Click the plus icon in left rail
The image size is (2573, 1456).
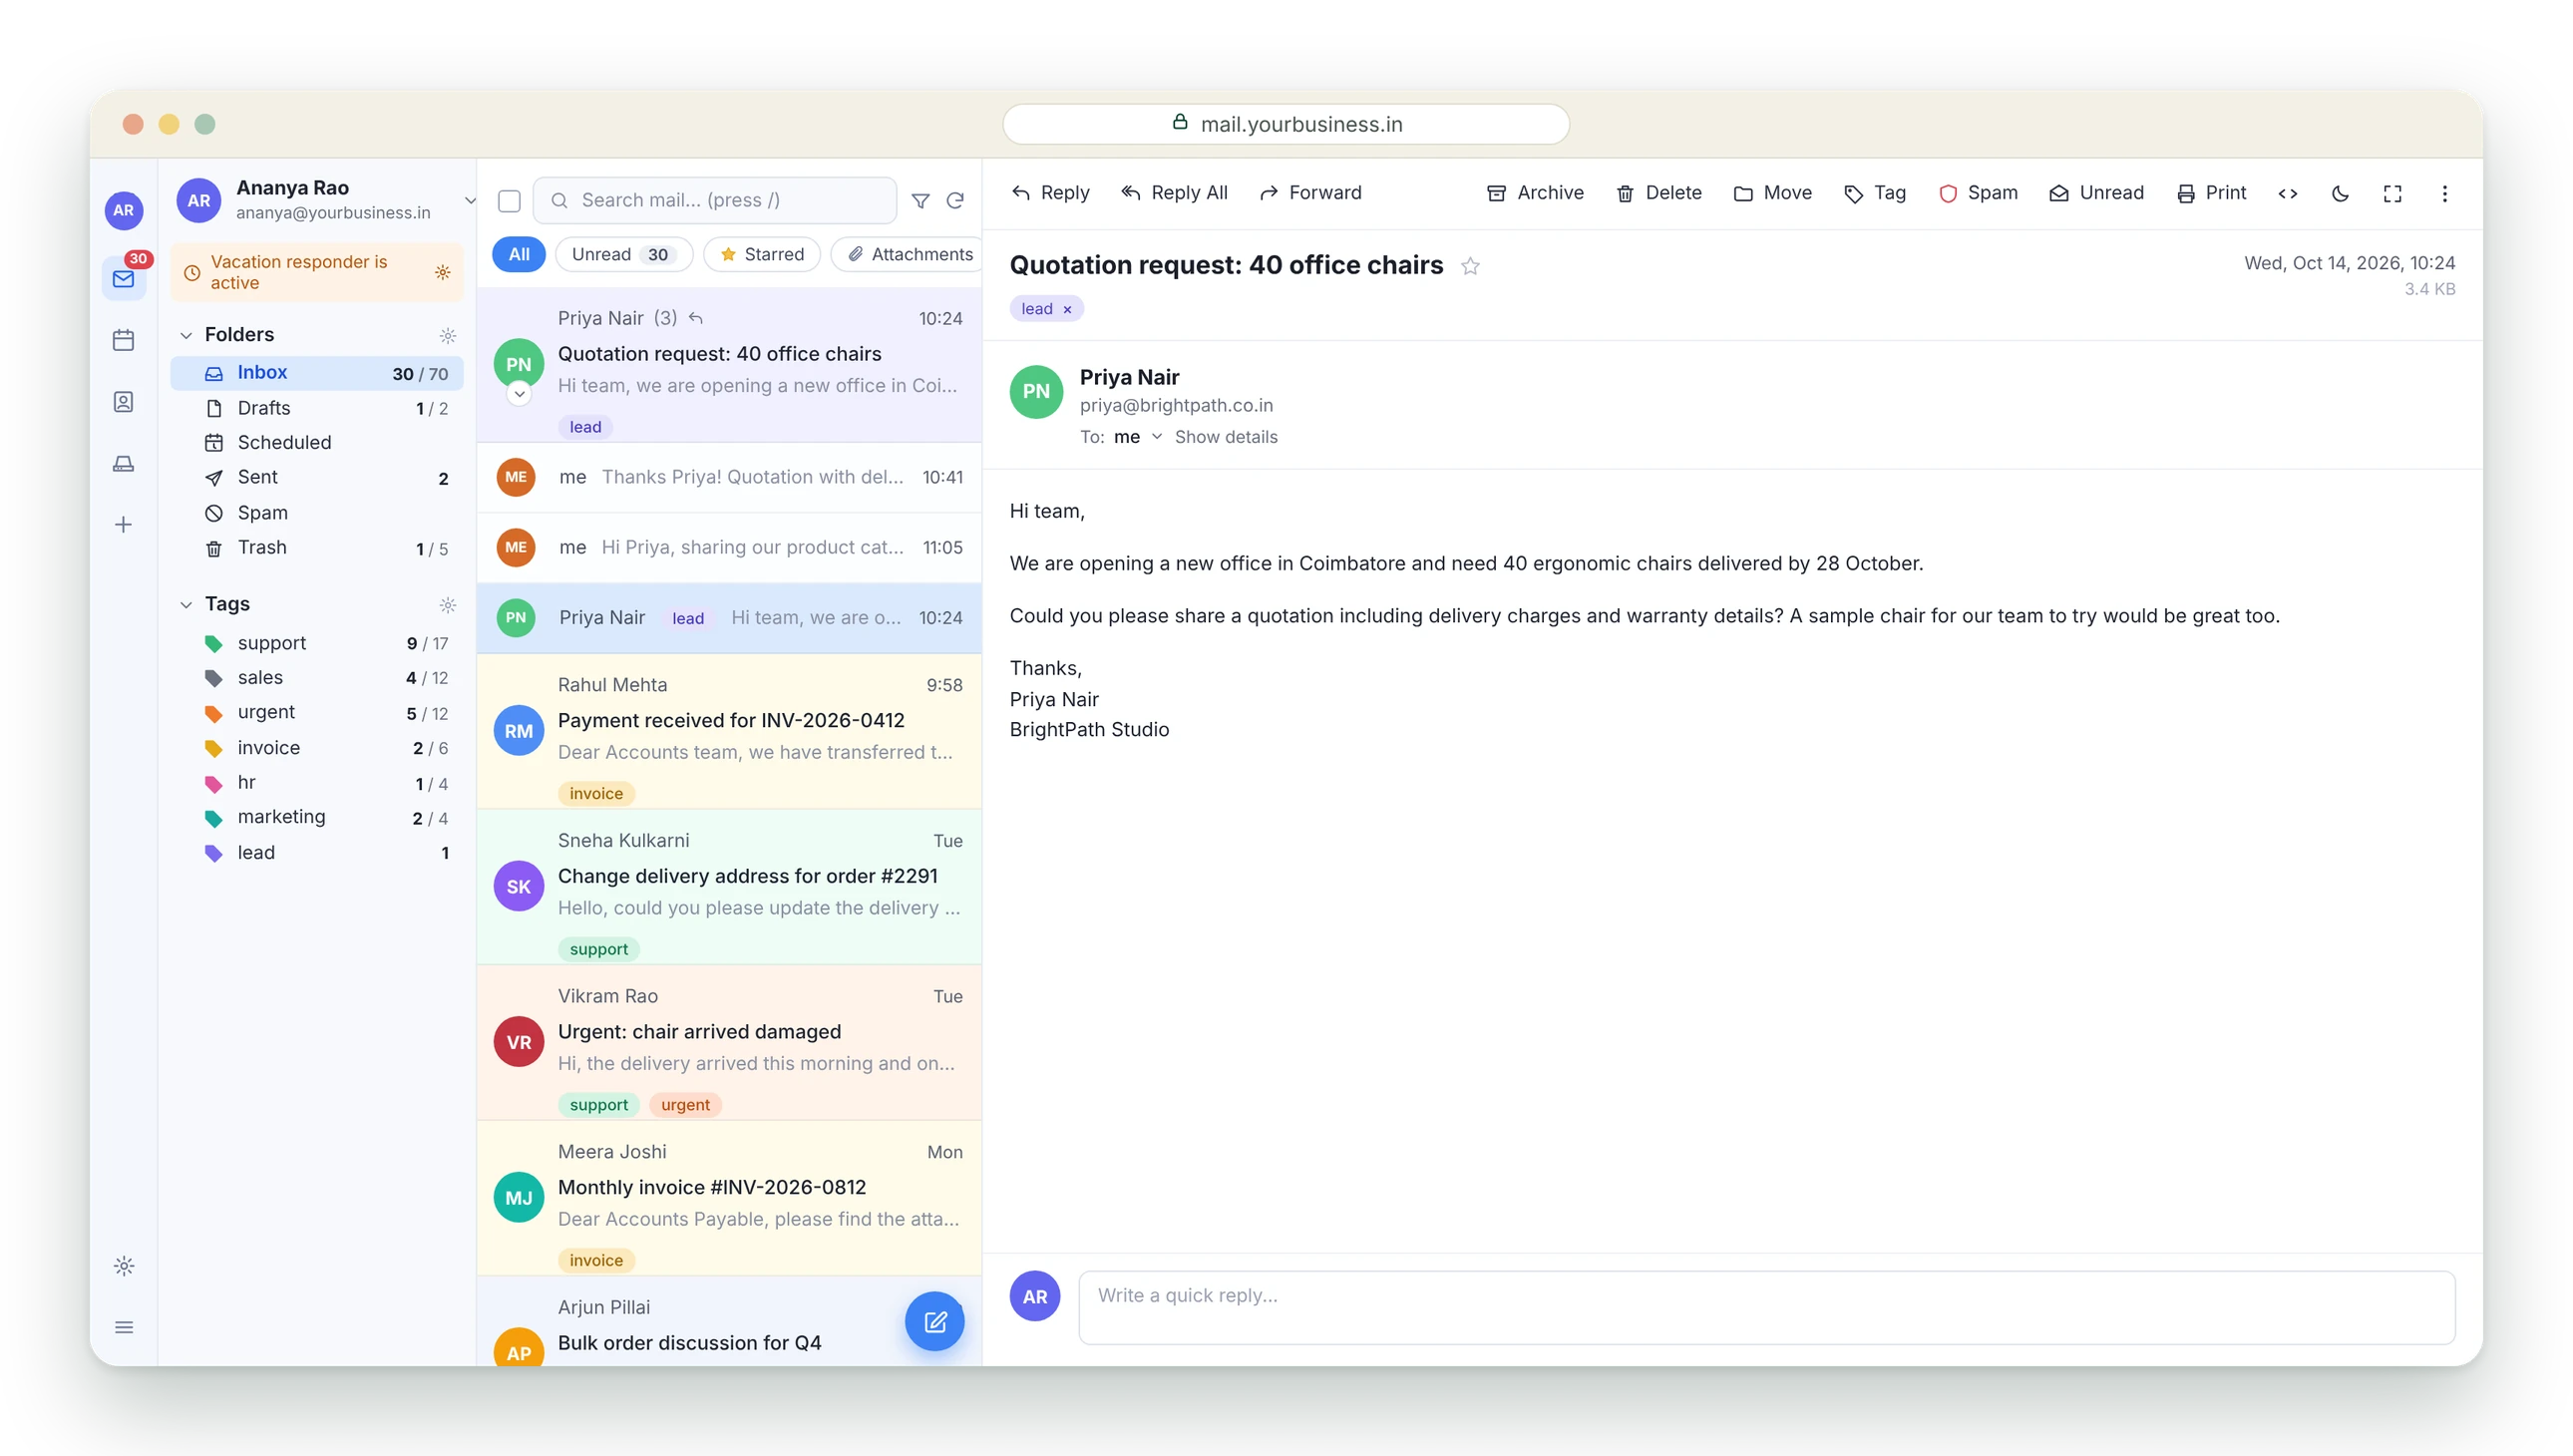[x=123, y=524]
